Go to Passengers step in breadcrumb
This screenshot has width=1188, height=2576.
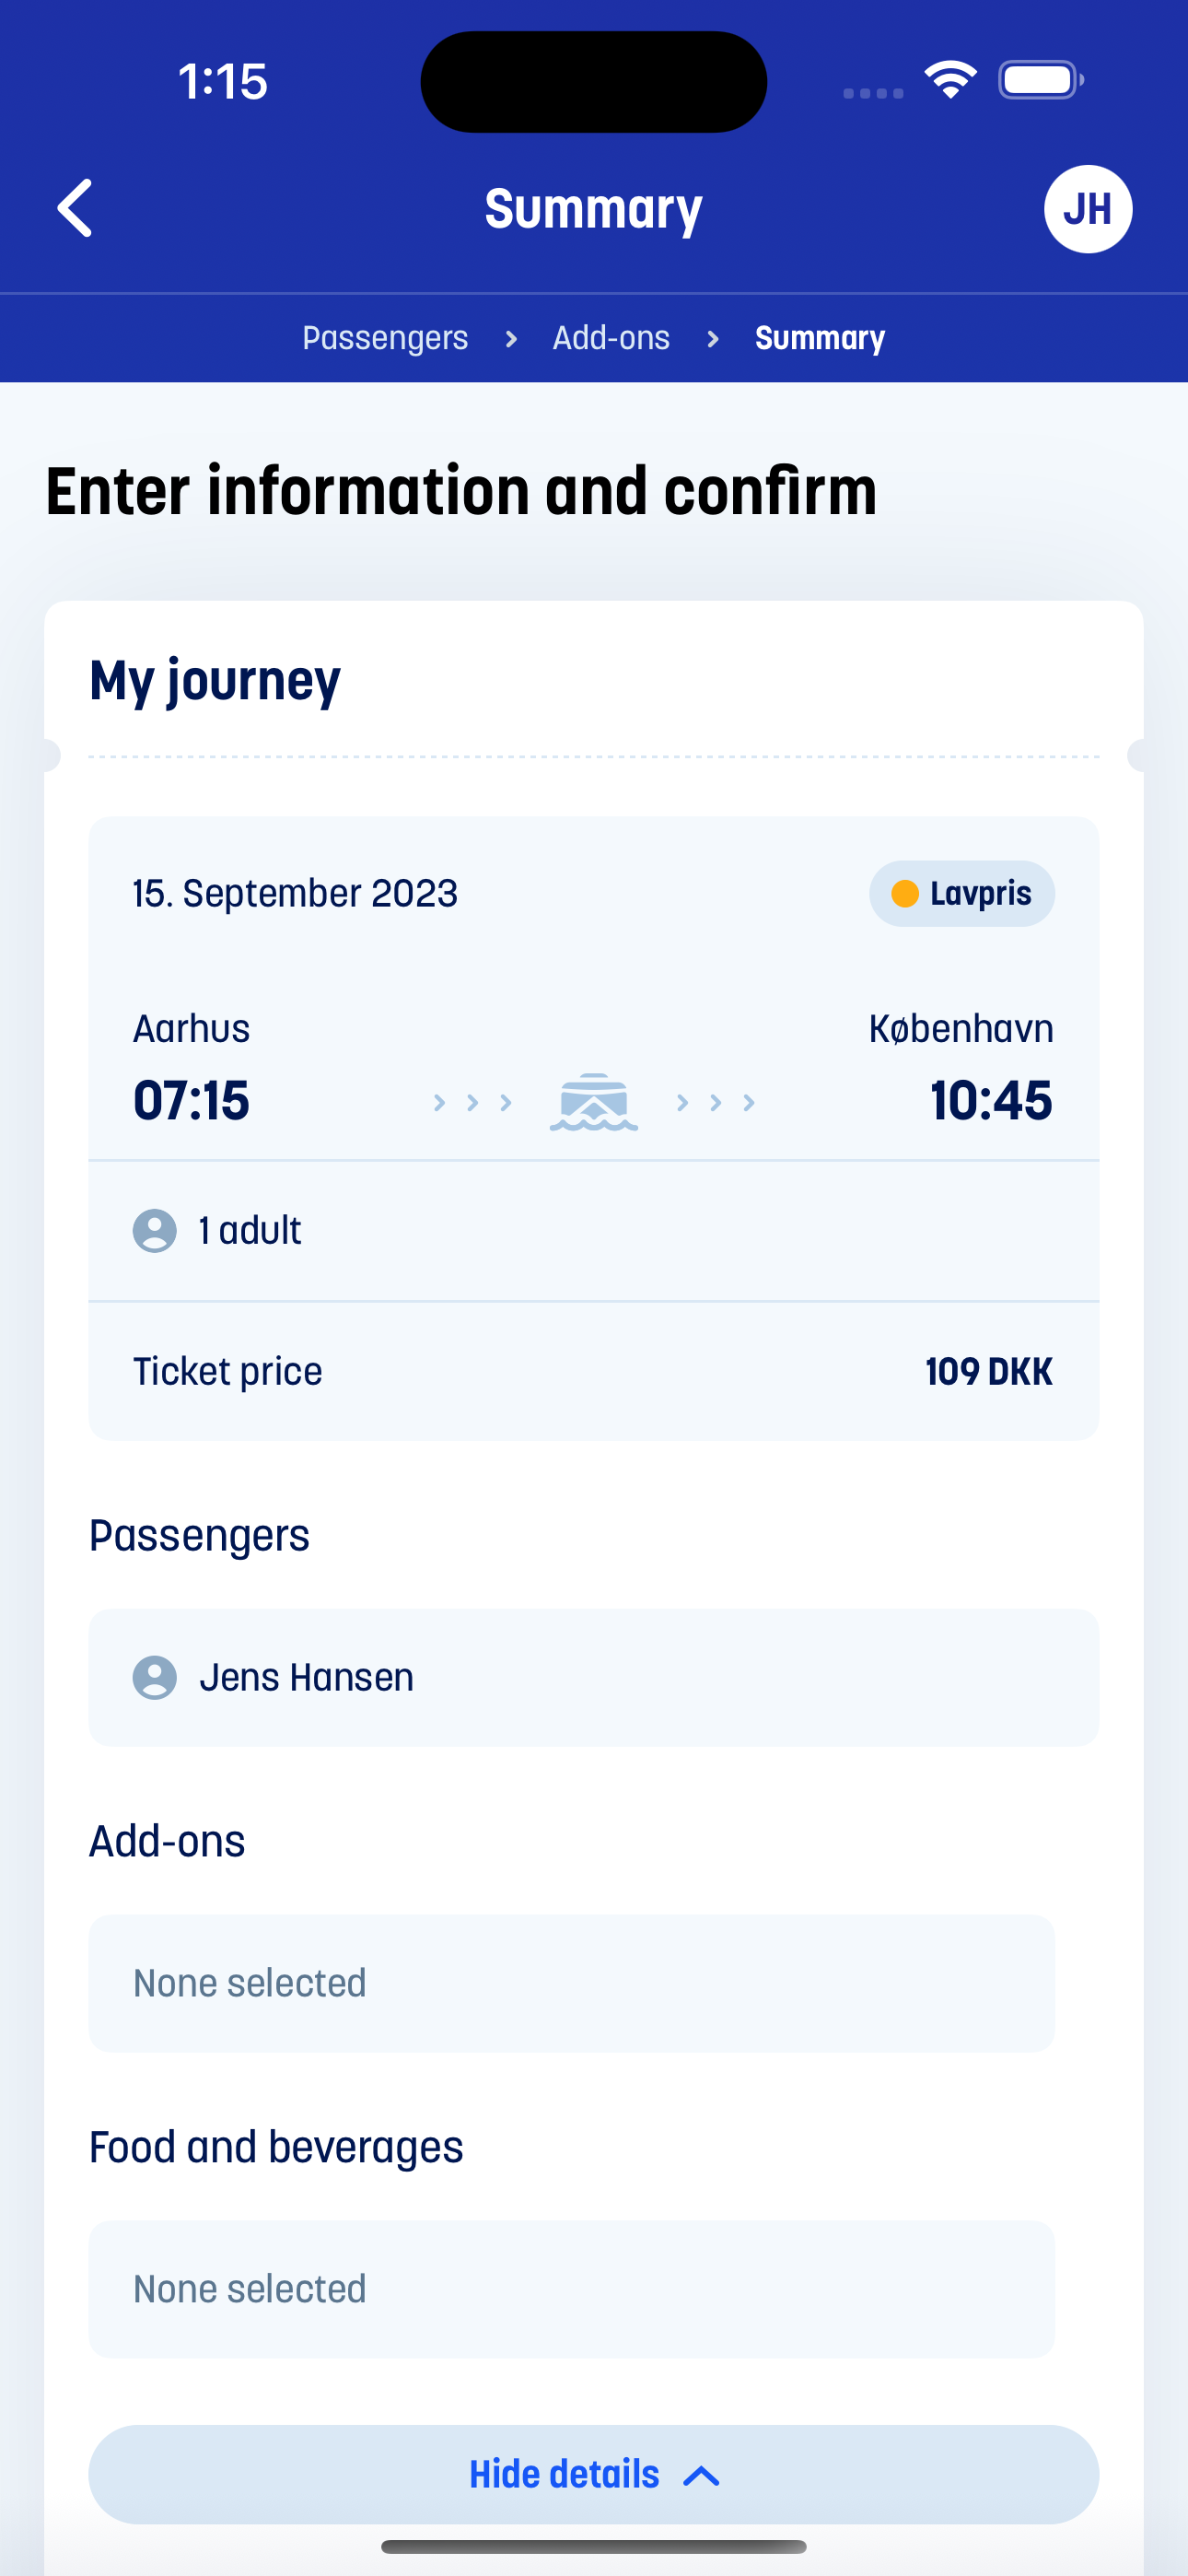click(385, 338)
